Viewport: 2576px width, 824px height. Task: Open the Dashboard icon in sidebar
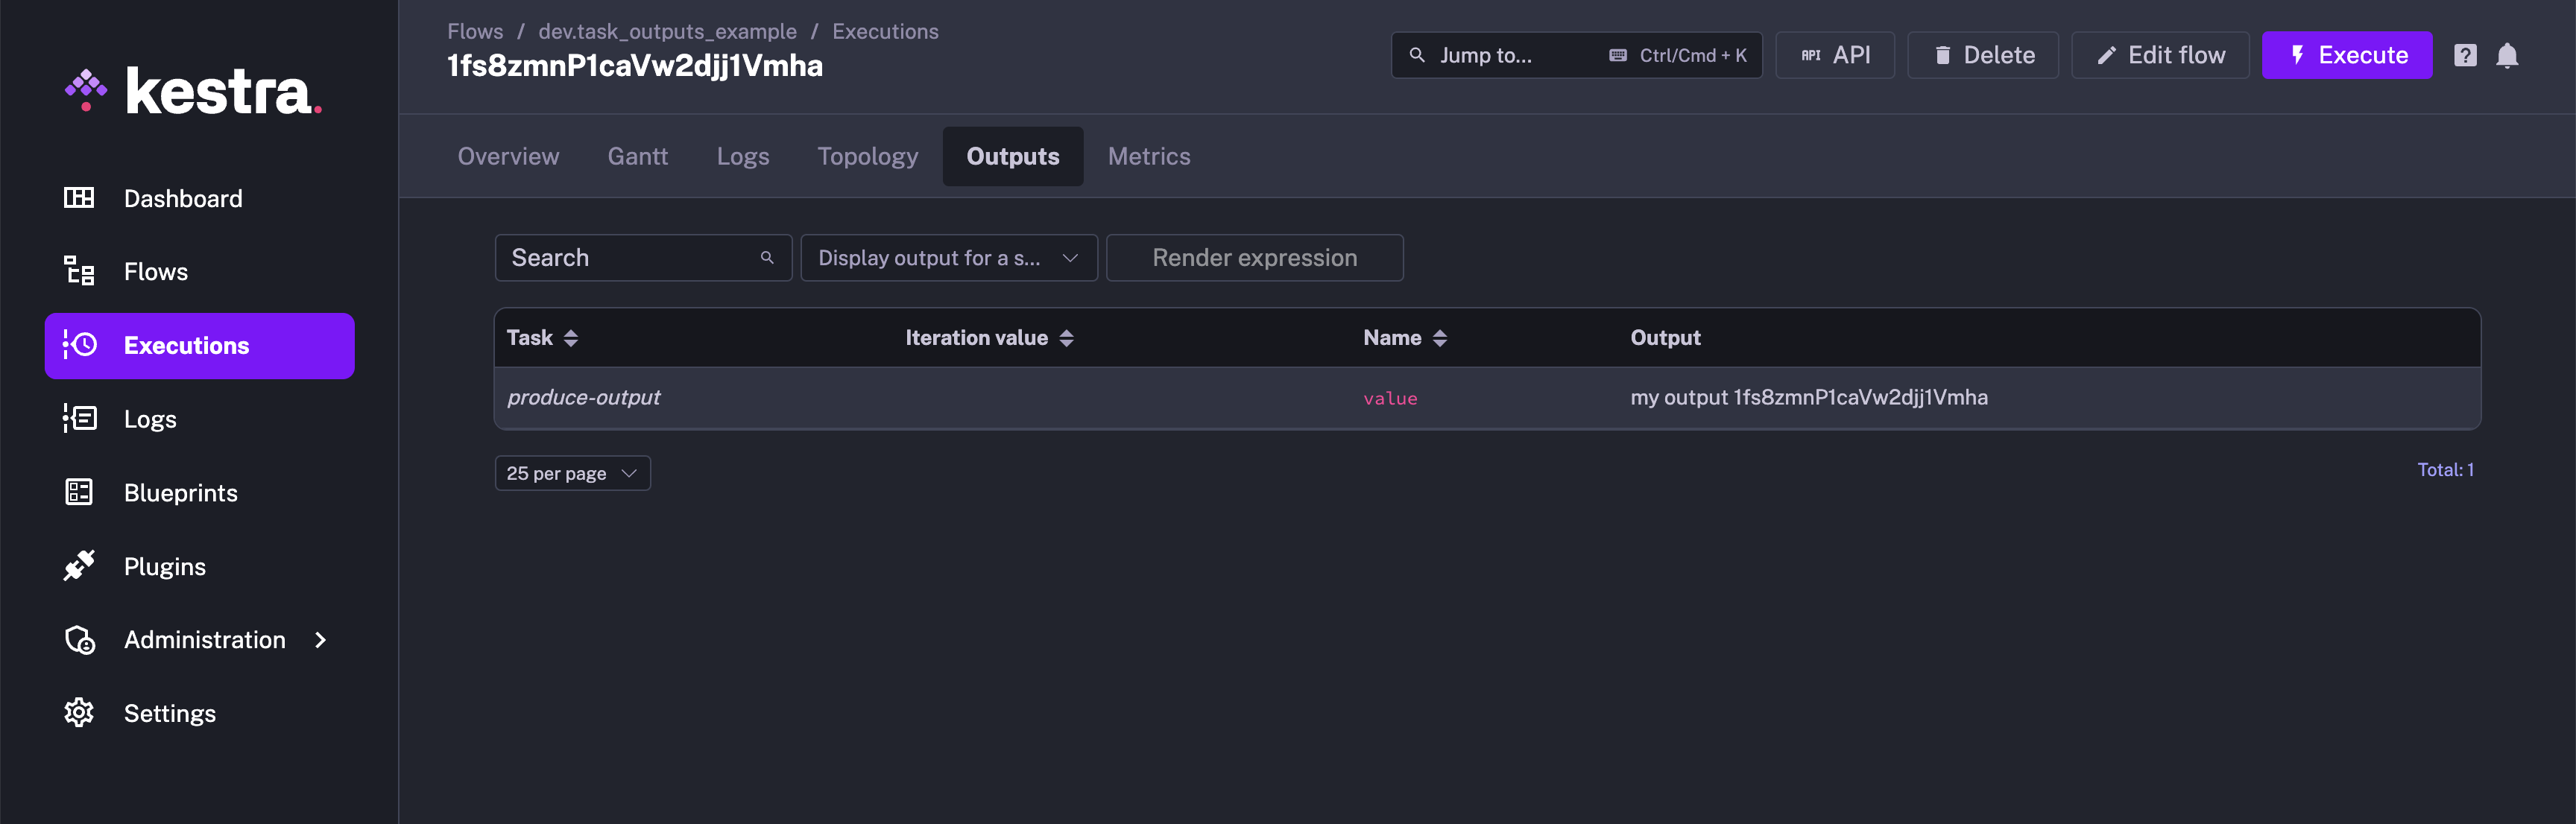click(79, 198)
